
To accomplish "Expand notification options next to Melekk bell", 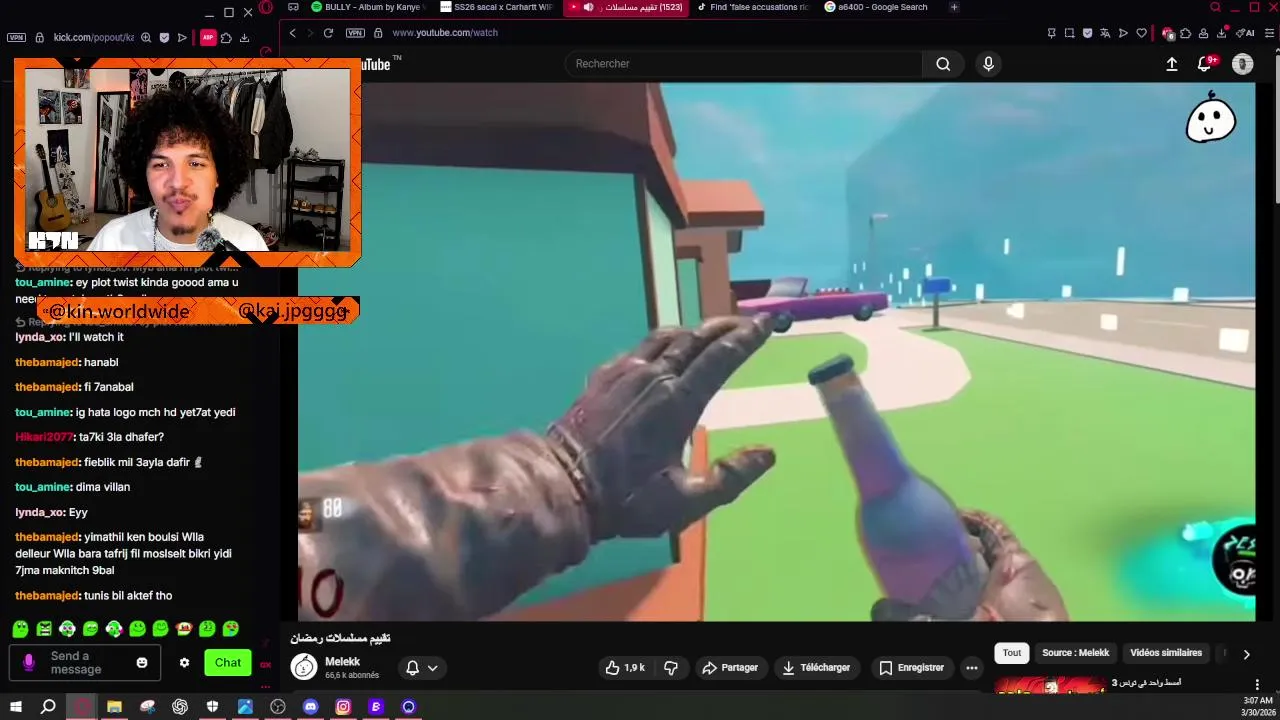I will coord(433,668).
